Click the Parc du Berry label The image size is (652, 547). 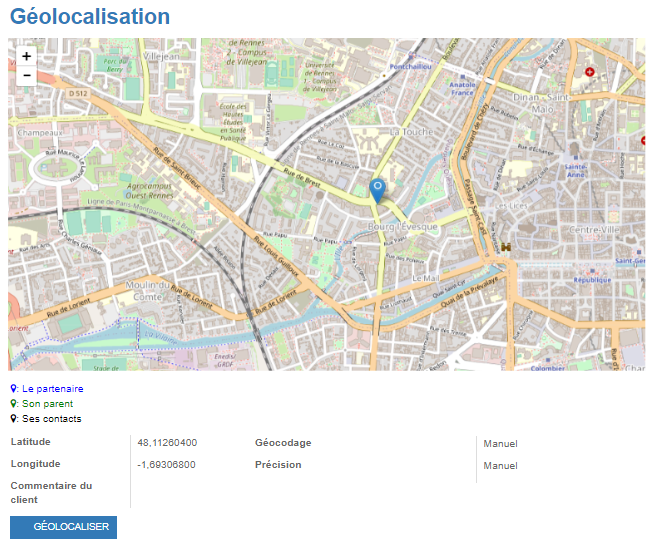(113, 65)
